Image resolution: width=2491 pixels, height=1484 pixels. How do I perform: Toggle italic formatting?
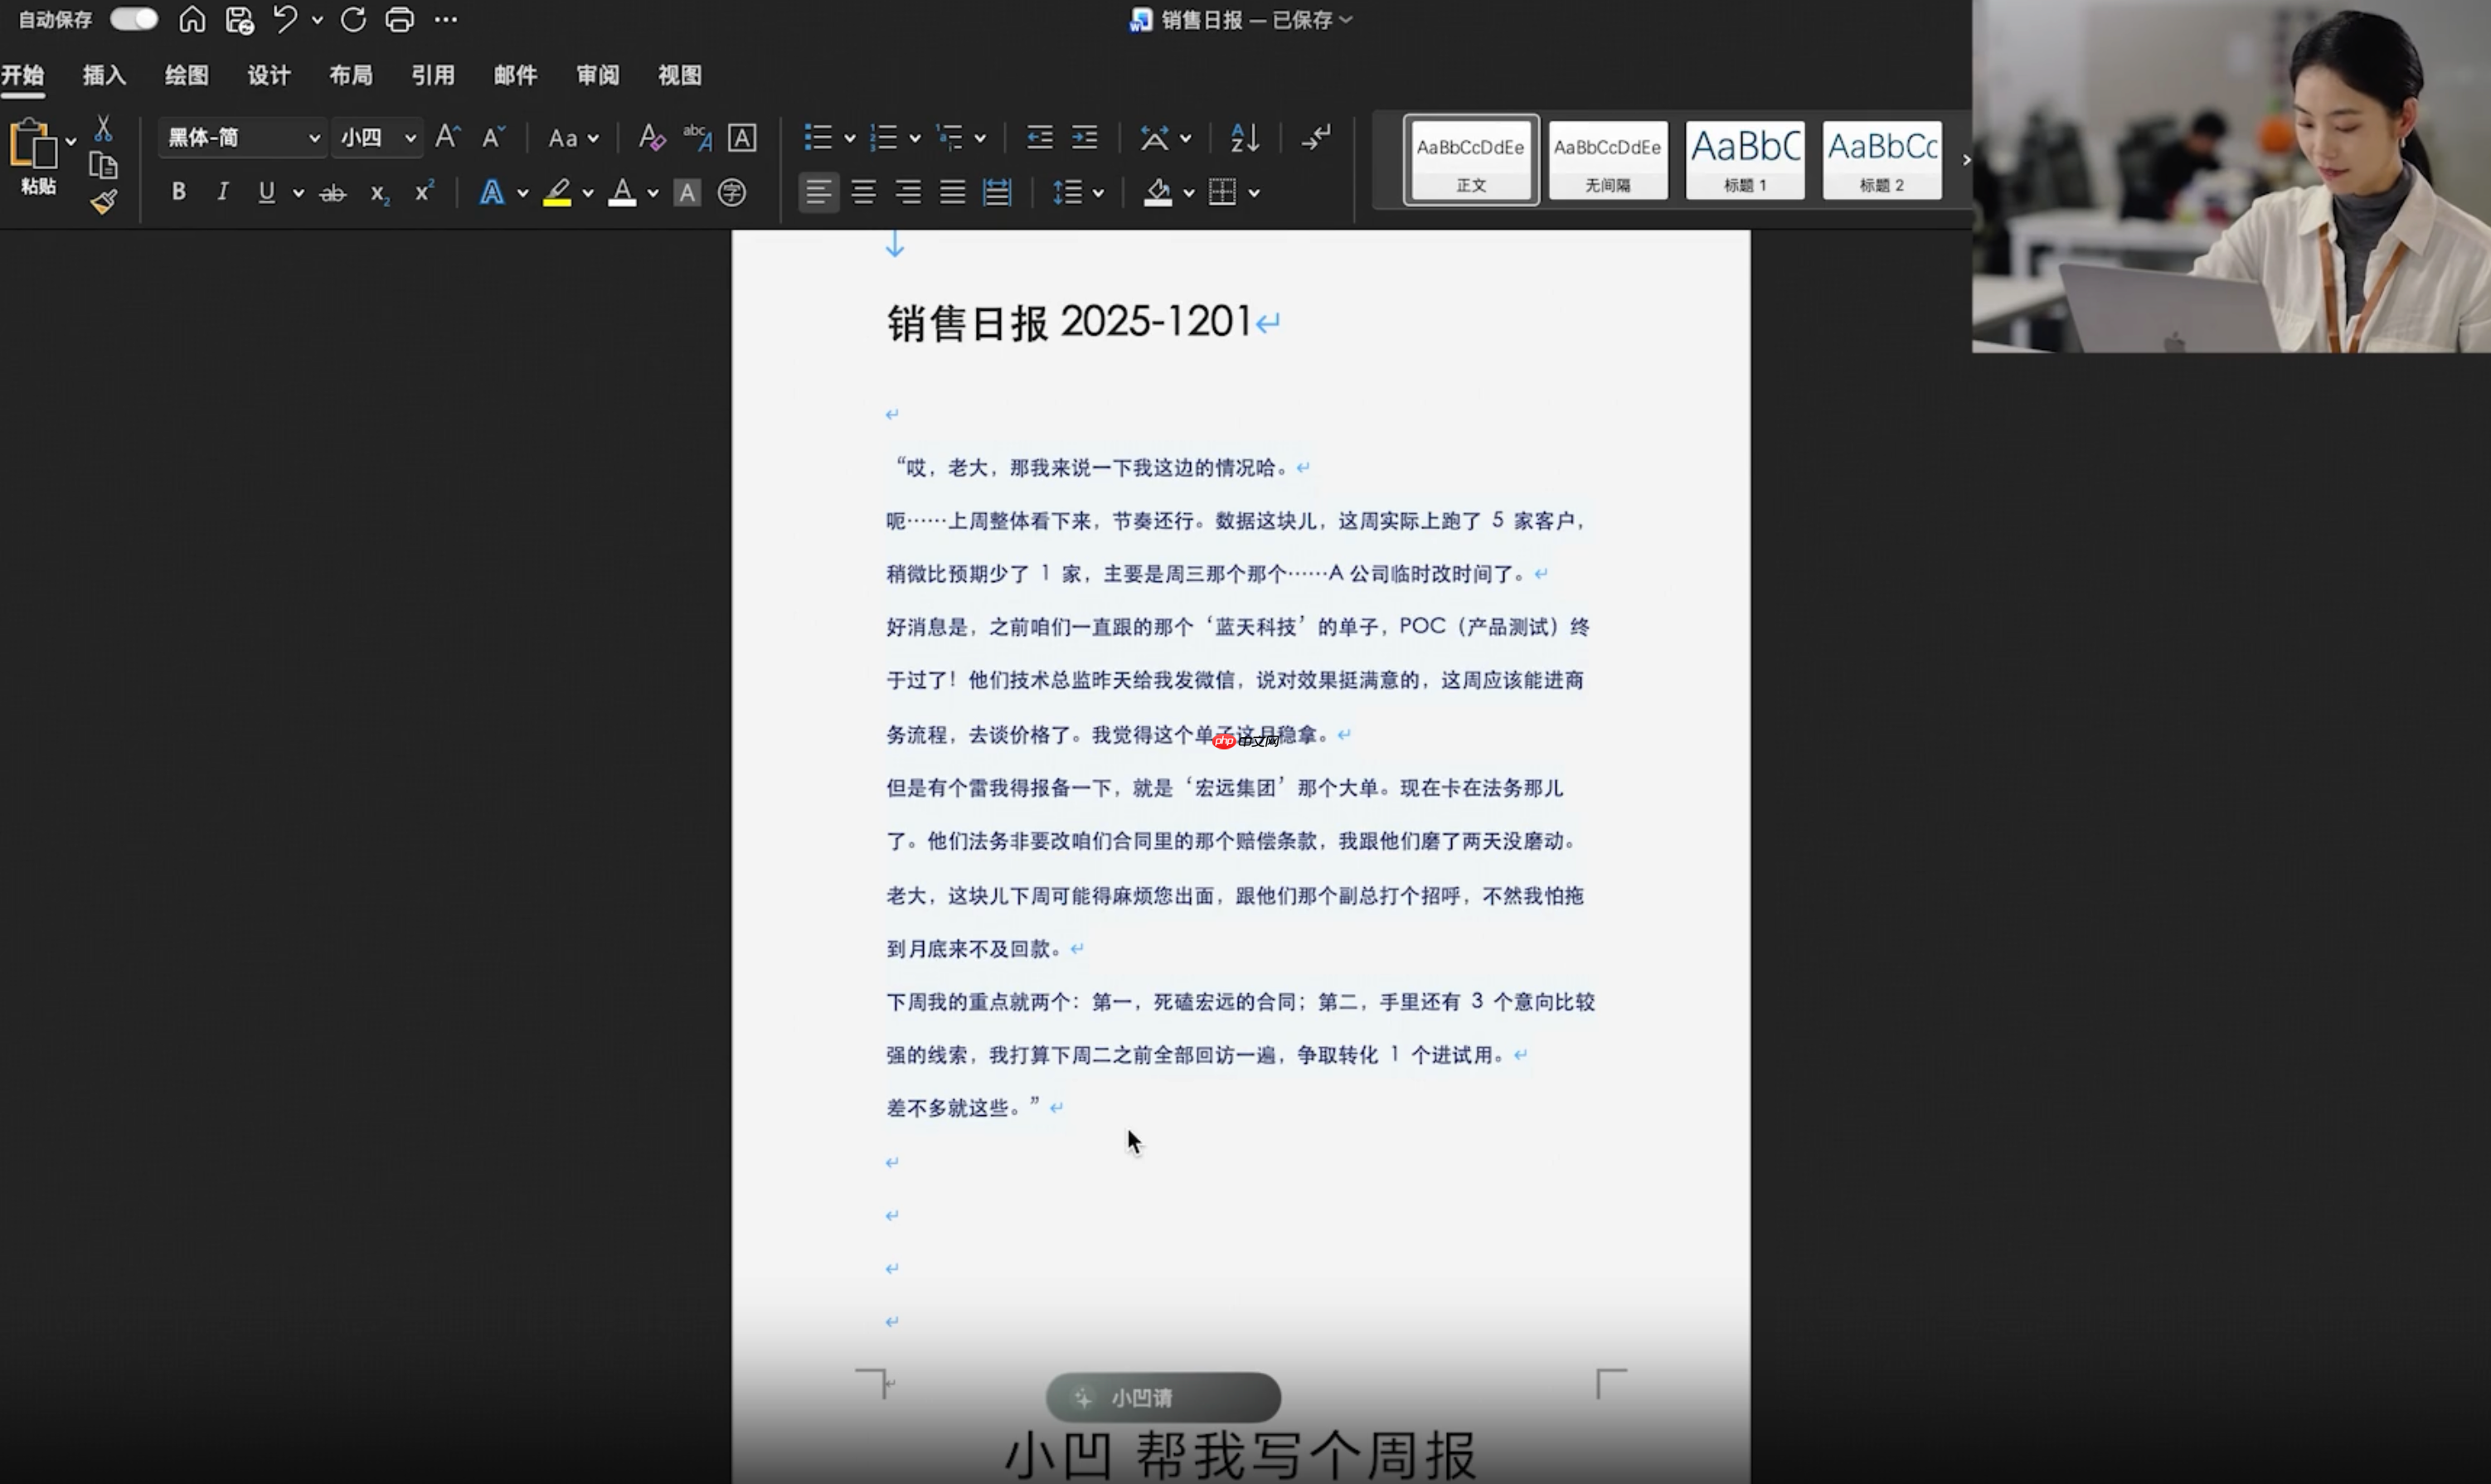[222, 192]
